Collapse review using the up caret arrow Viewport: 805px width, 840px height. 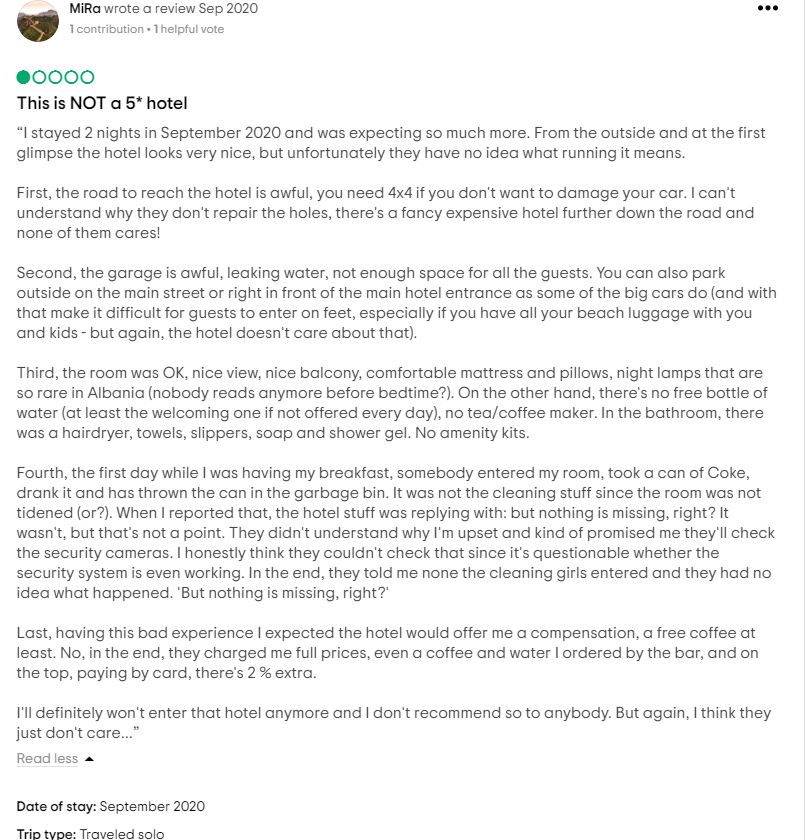(x=89, y=759)
